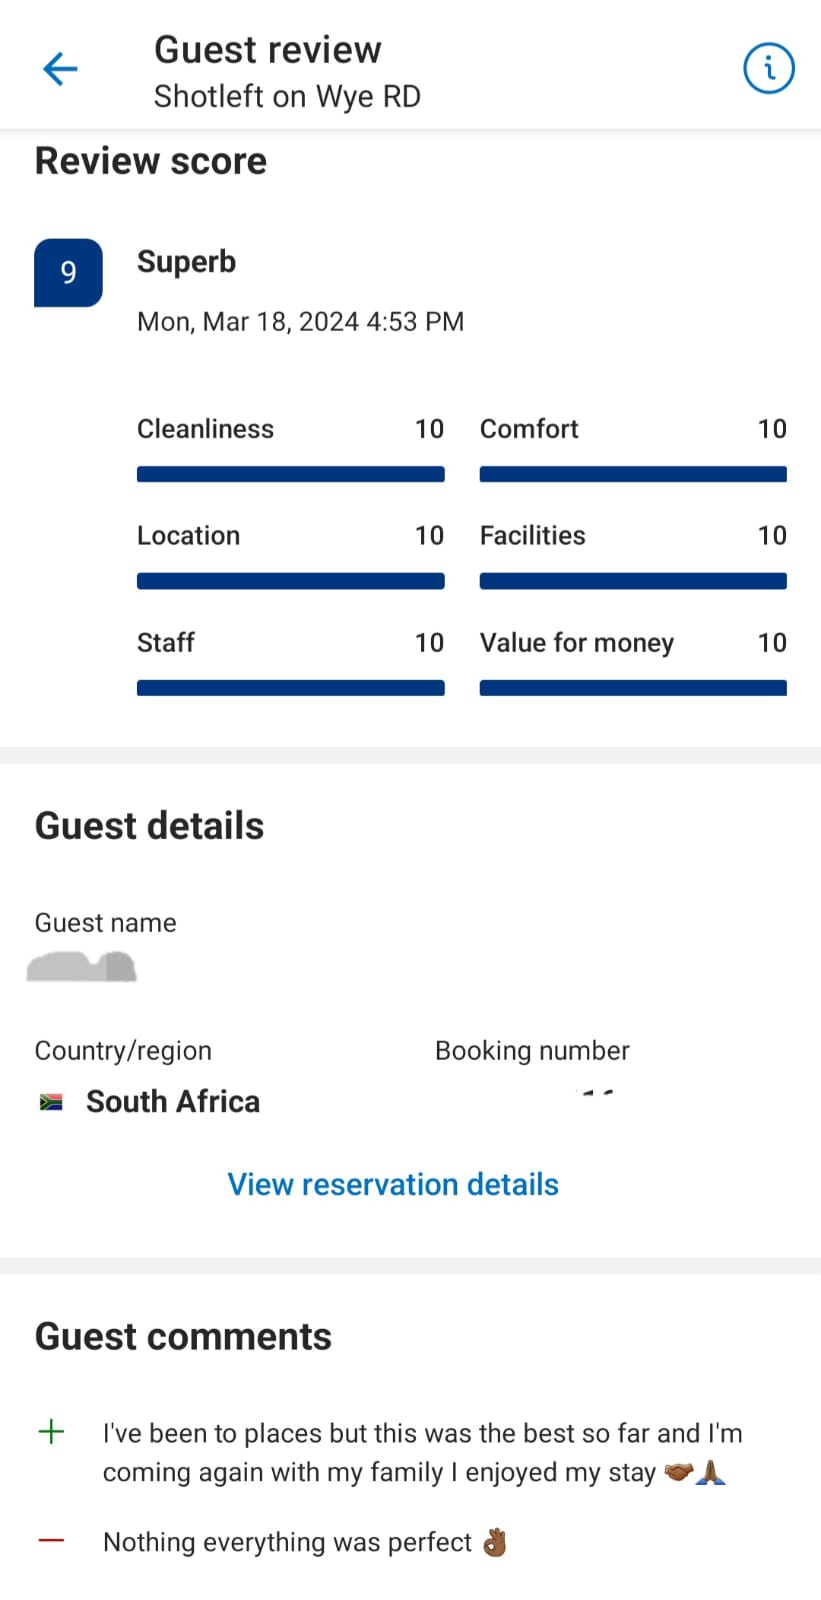Tap the Staff score bar
This screenshot has height=1600, width=821.
pos(290,688)
